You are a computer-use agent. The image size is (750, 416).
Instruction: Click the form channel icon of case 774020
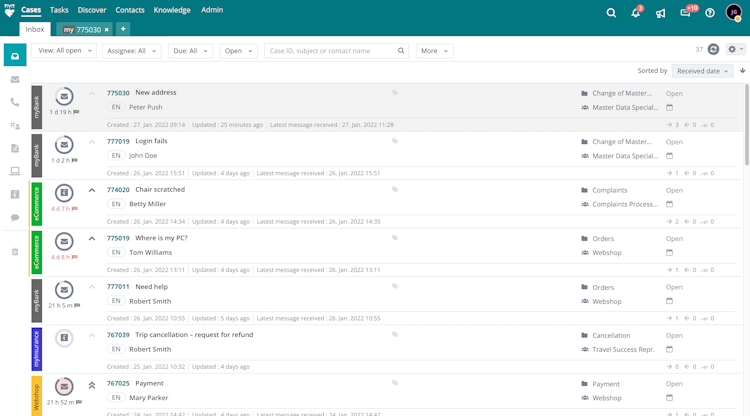64,193
